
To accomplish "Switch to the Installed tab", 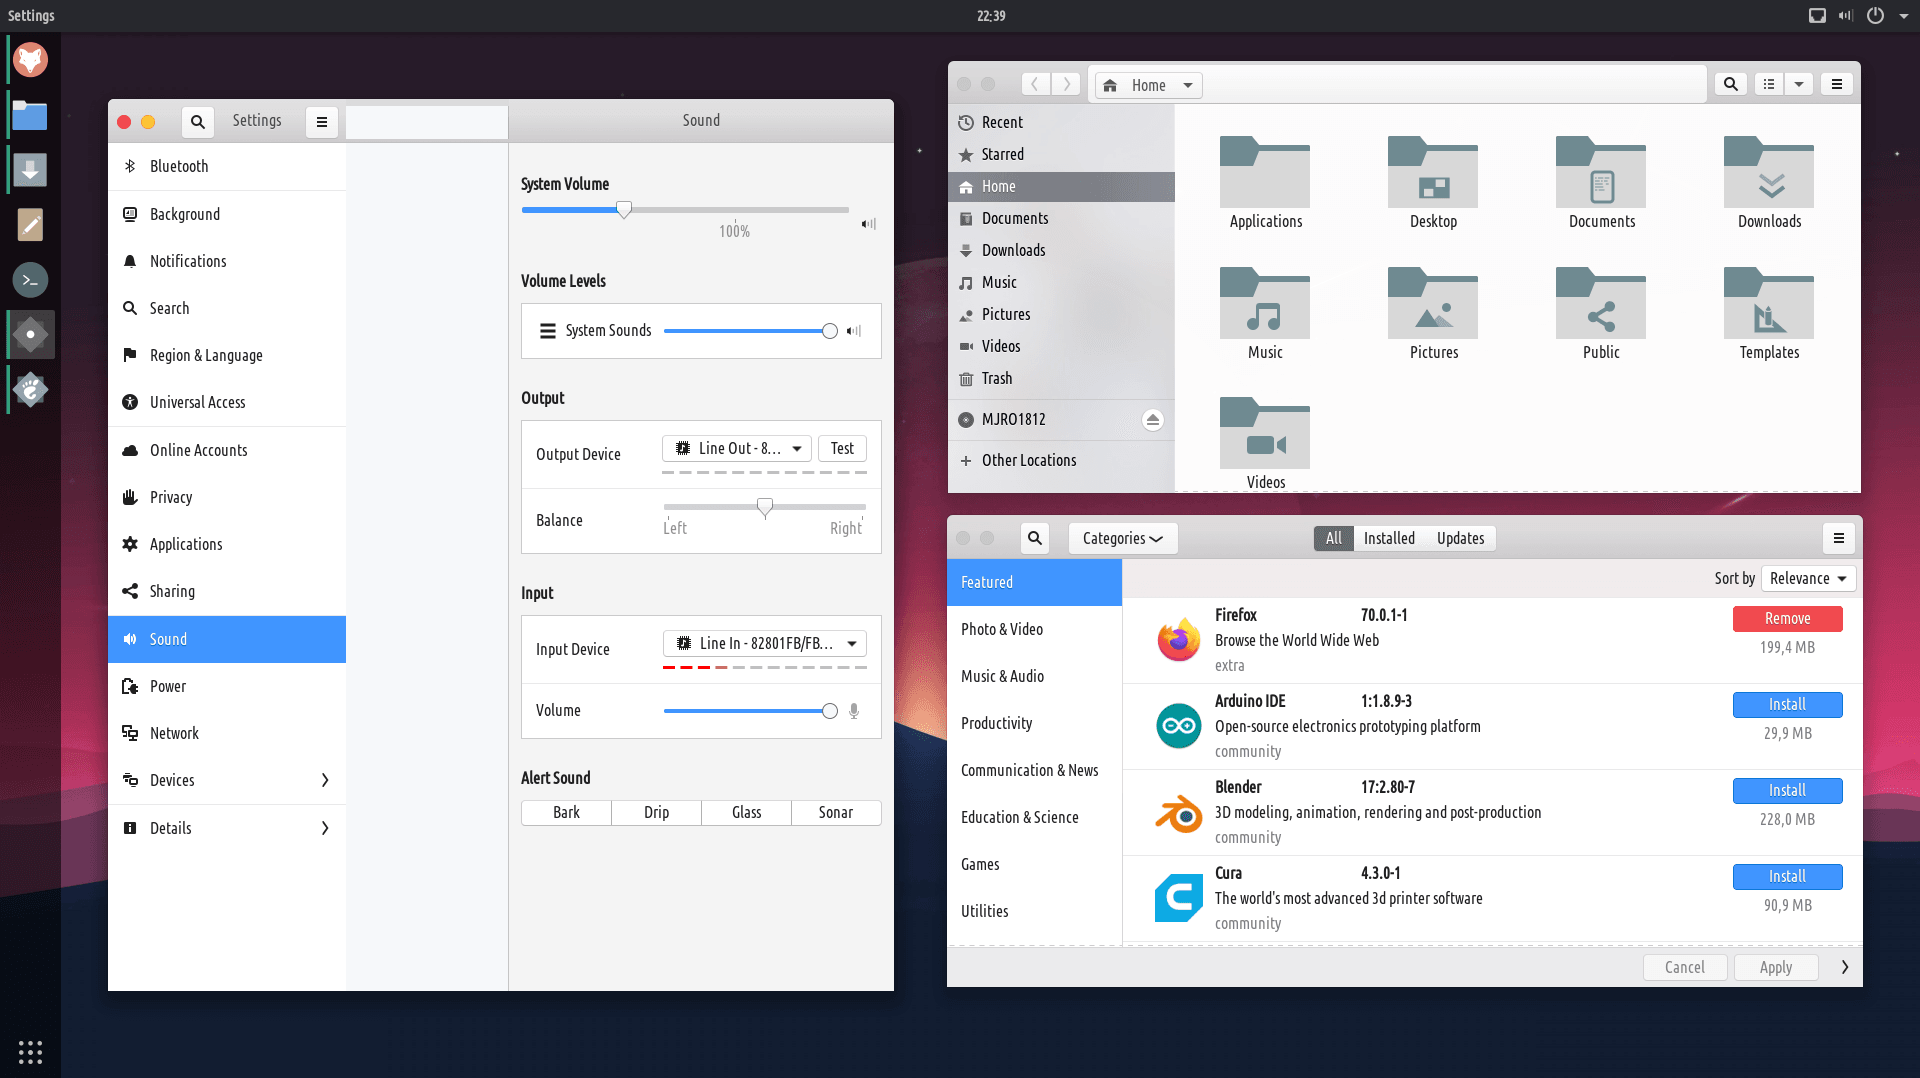I will click(1389, 538).
